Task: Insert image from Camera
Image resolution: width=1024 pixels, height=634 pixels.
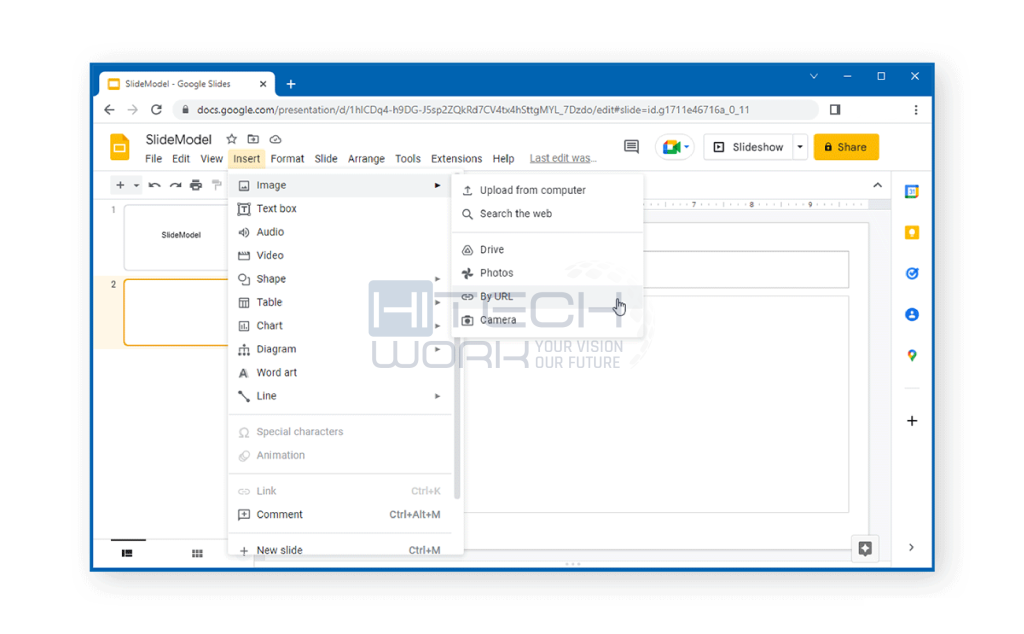Action: pos(547,320)
